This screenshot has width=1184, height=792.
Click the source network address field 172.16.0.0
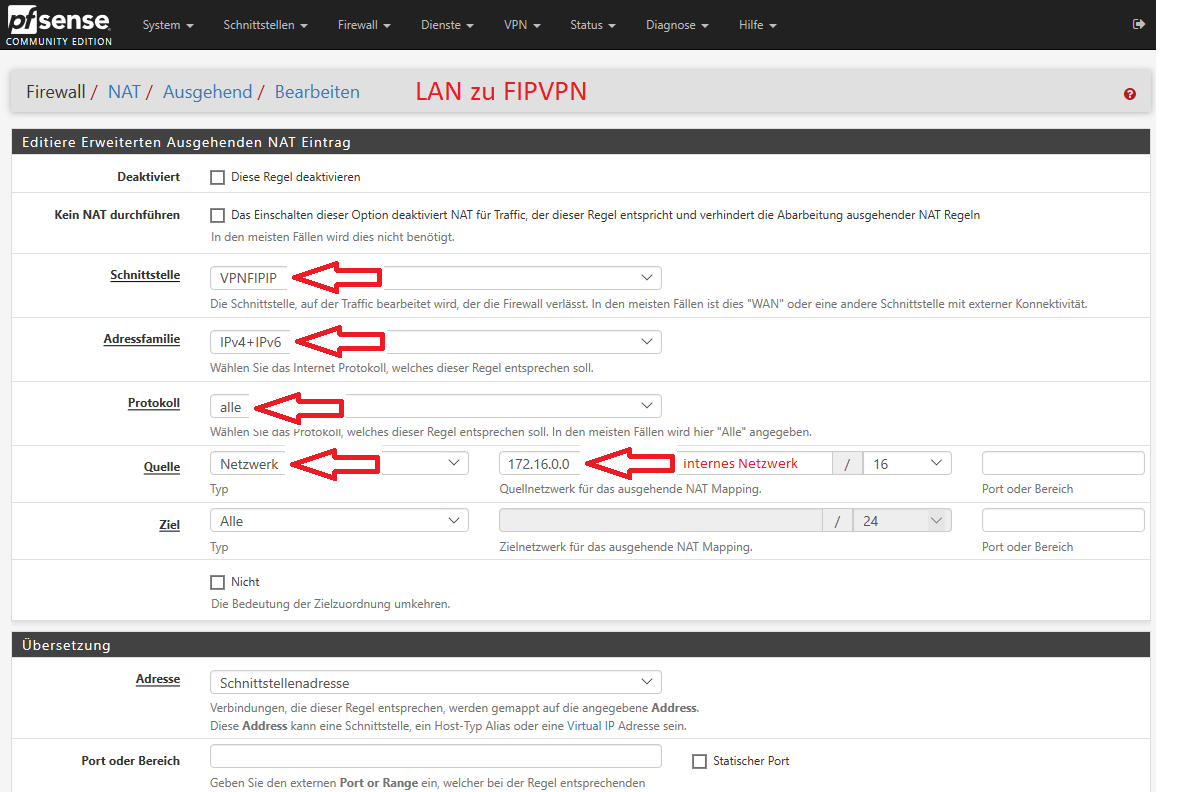(x=540, y=463)
